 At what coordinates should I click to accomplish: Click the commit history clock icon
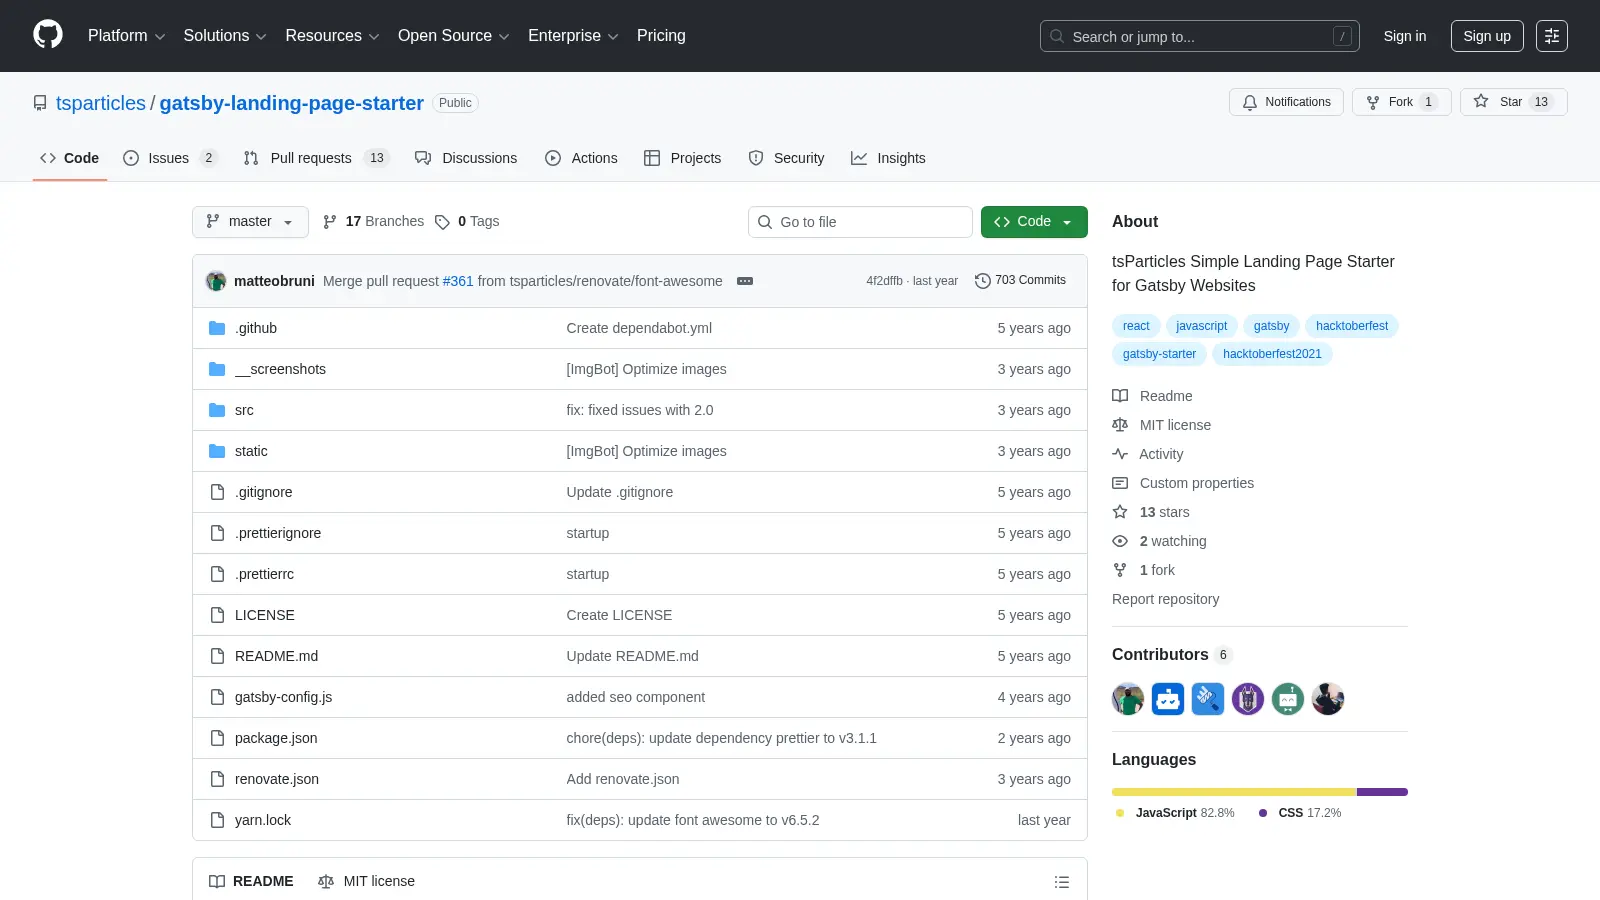pyautogui.click(x=983, y=281)
